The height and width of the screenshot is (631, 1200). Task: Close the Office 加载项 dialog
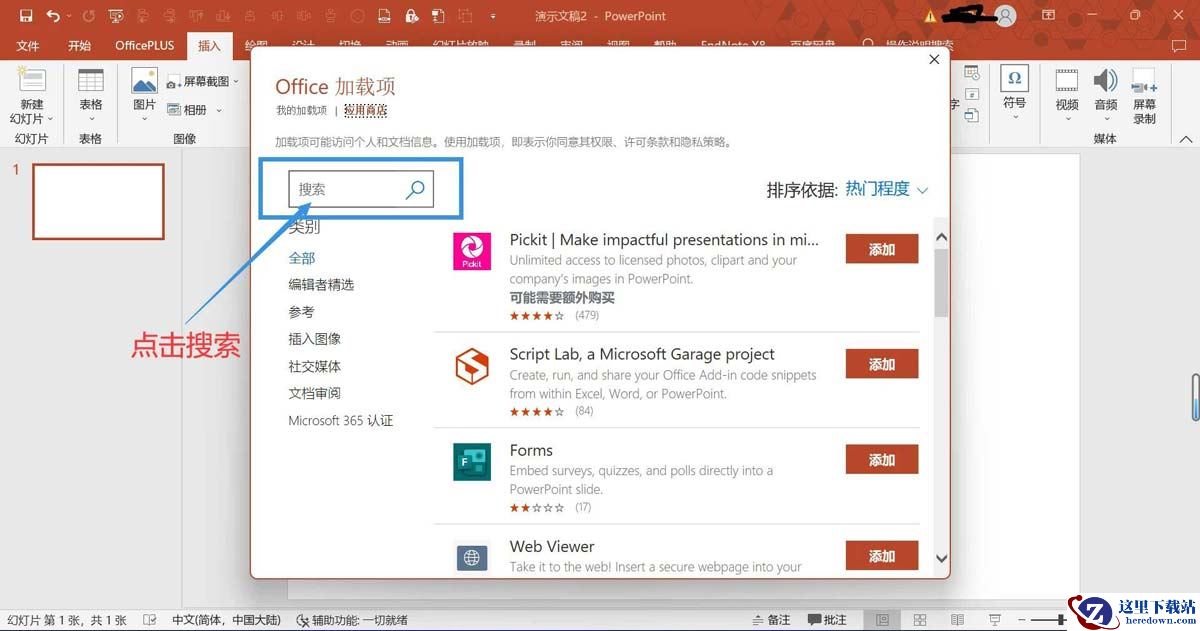click(934, 60)
